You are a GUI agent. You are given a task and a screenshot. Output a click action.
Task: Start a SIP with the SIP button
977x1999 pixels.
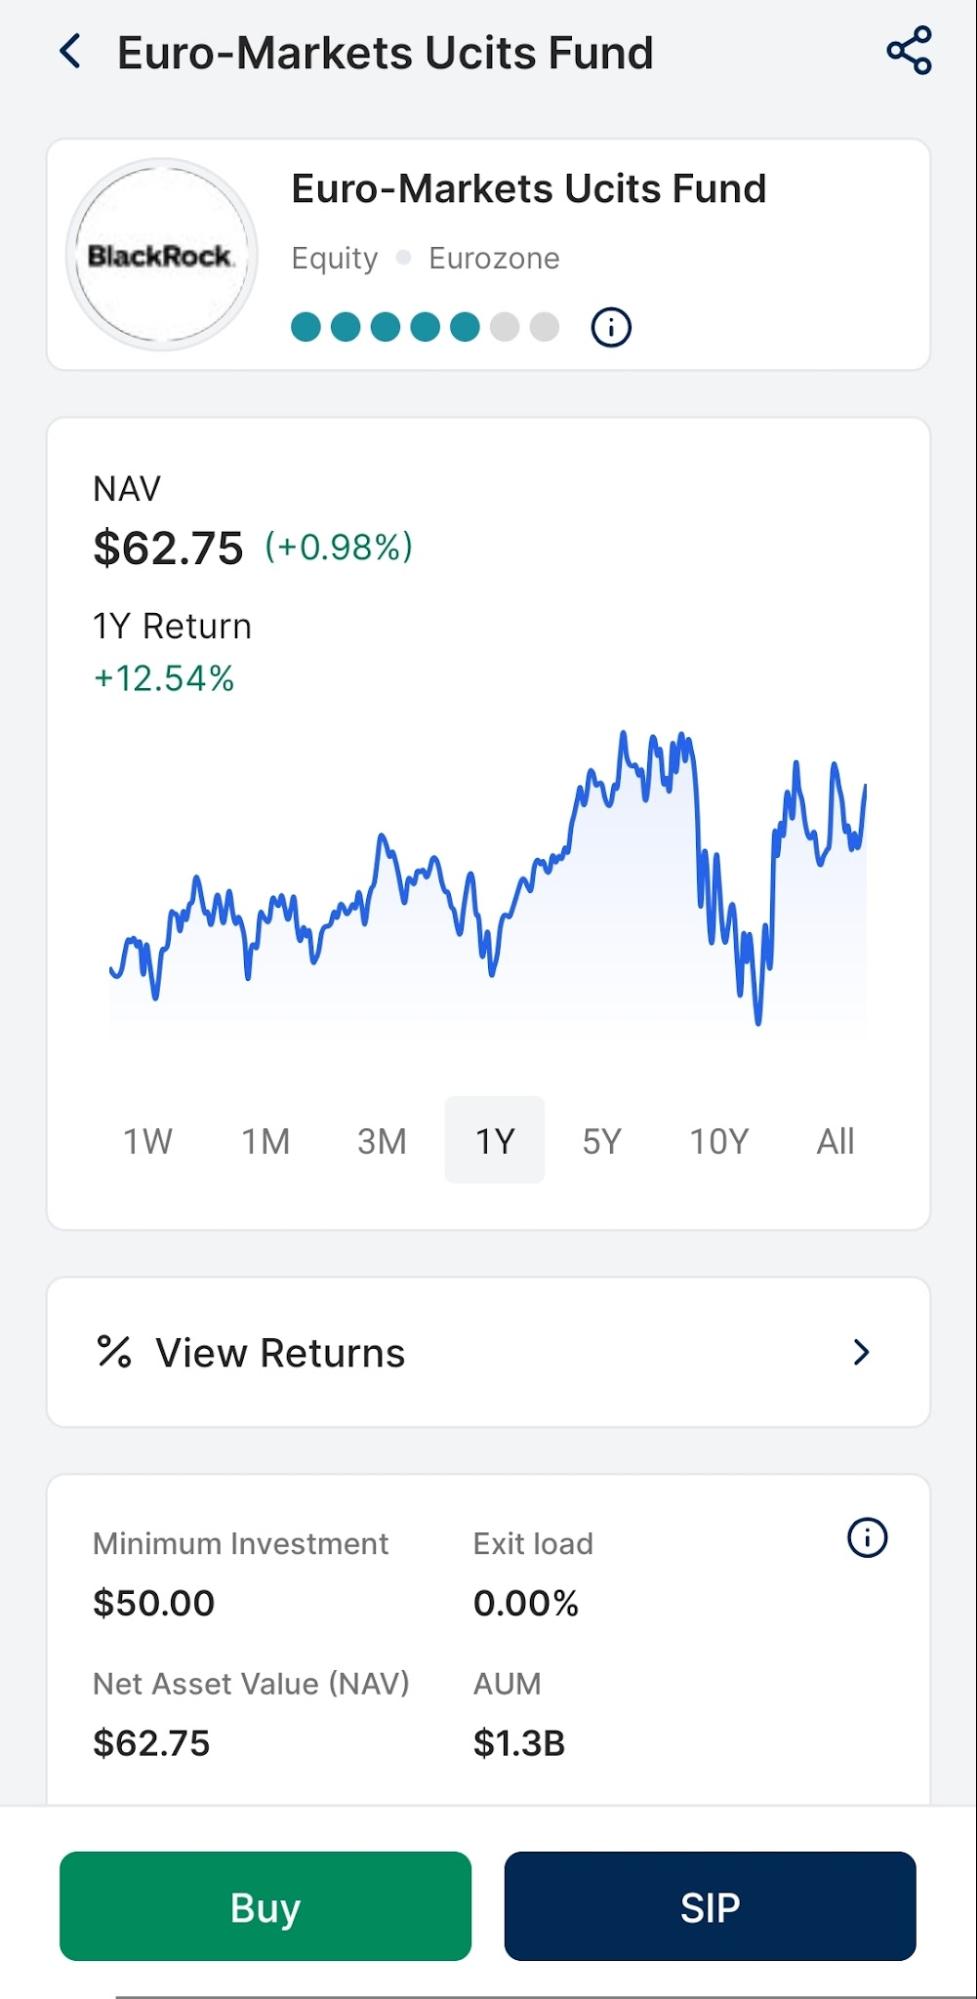pyautogui.click(x=710, y=1906)
